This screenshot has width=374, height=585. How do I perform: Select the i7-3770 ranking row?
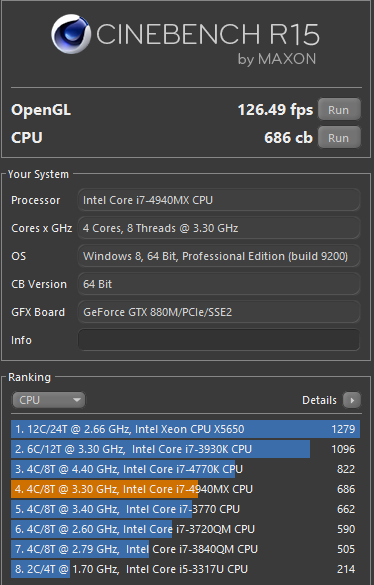point(186,509)
